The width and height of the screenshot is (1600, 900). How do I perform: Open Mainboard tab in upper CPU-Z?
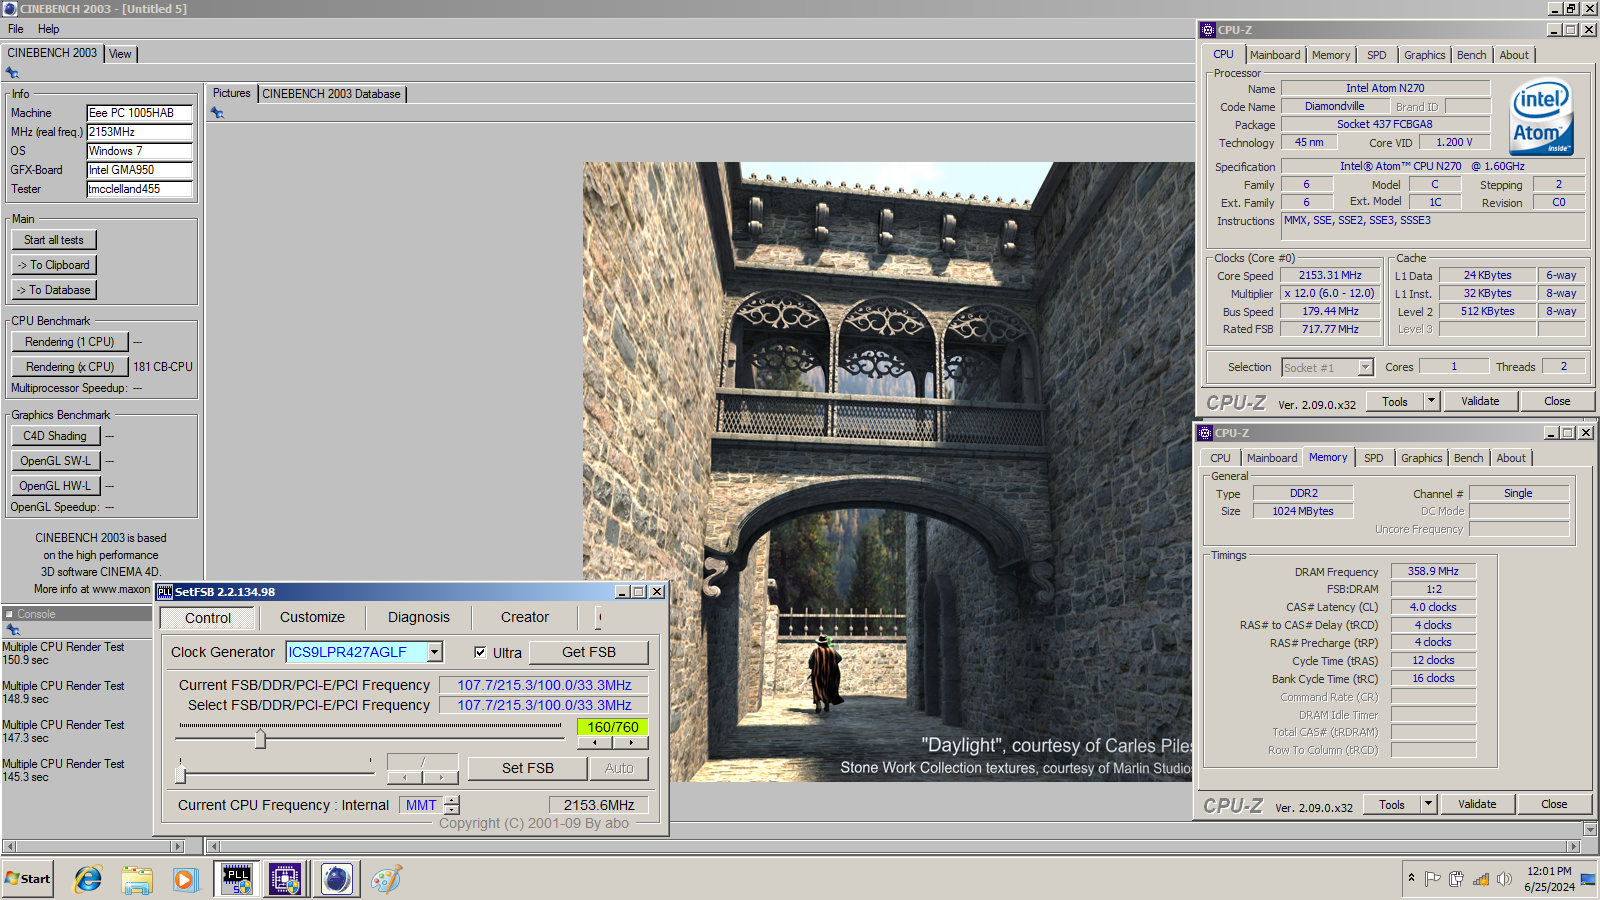[x=1275, y=55]
